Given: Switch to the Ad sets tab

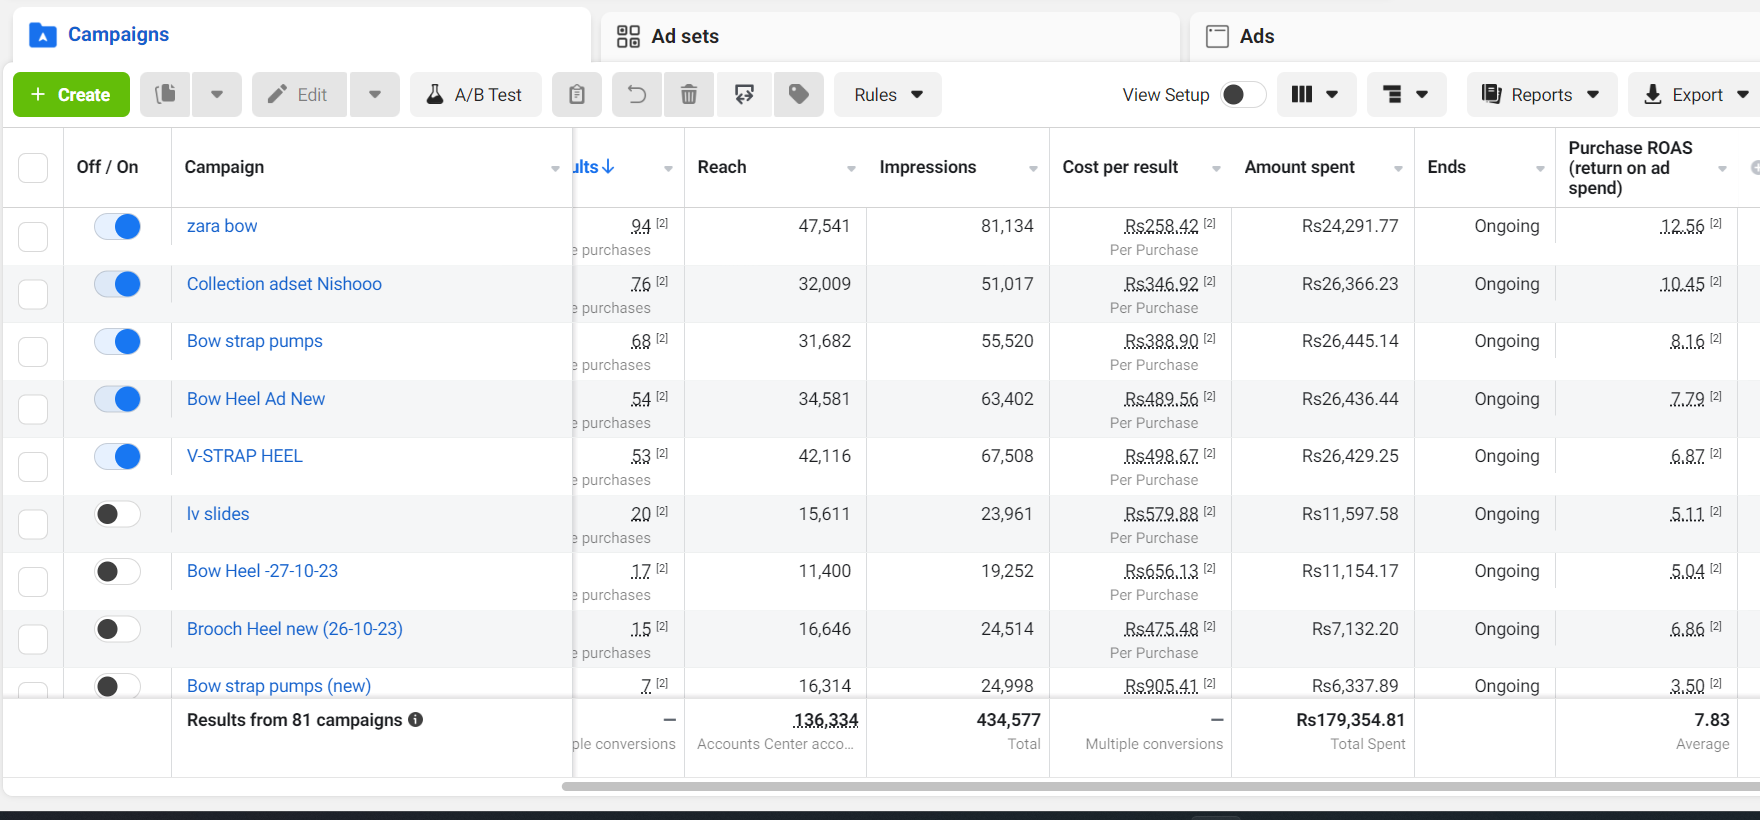Looking at the screenshot, I should pos(890,37).
